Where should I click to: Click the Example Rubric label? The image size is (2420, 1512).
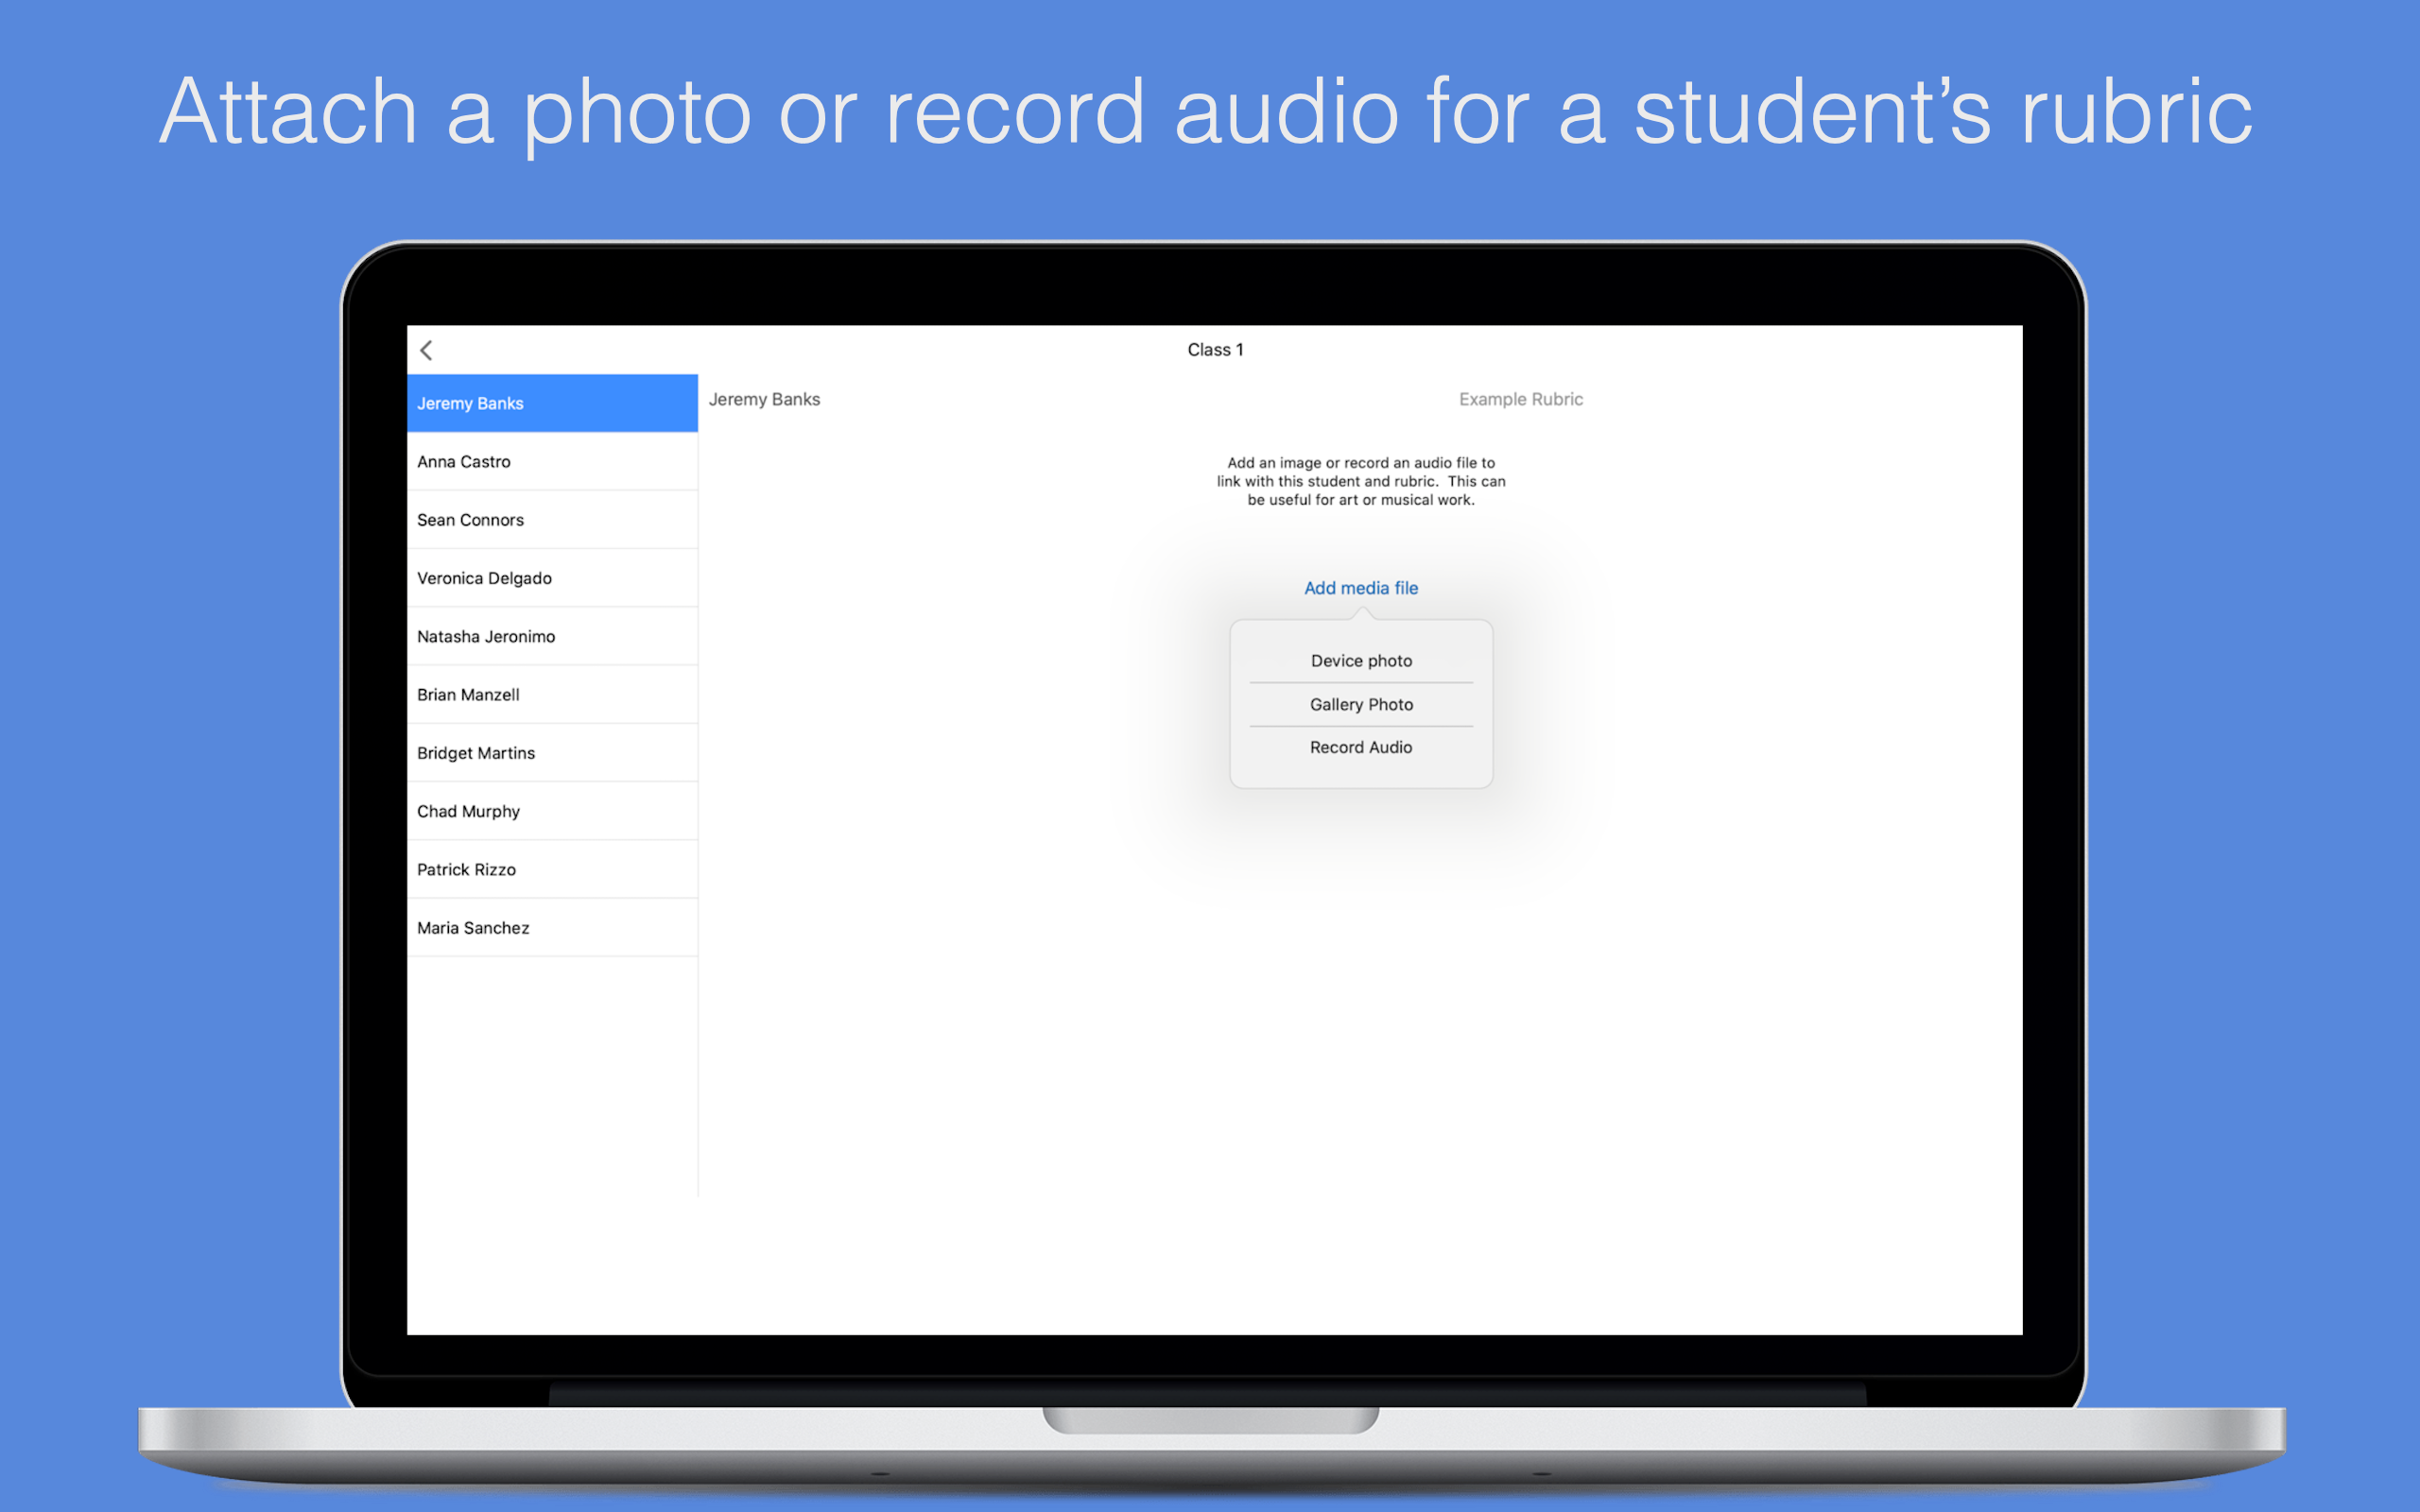[x=1521, y=399]
